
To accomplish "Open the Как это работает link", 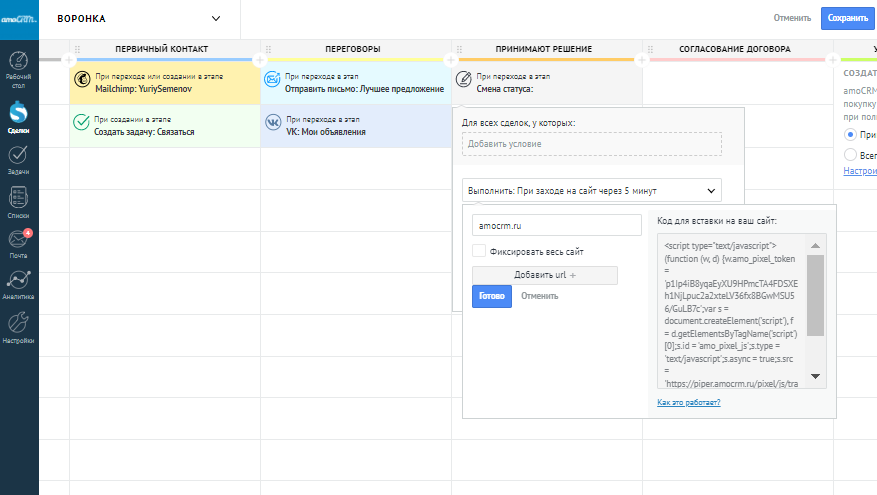I will [x=688, y=403].
